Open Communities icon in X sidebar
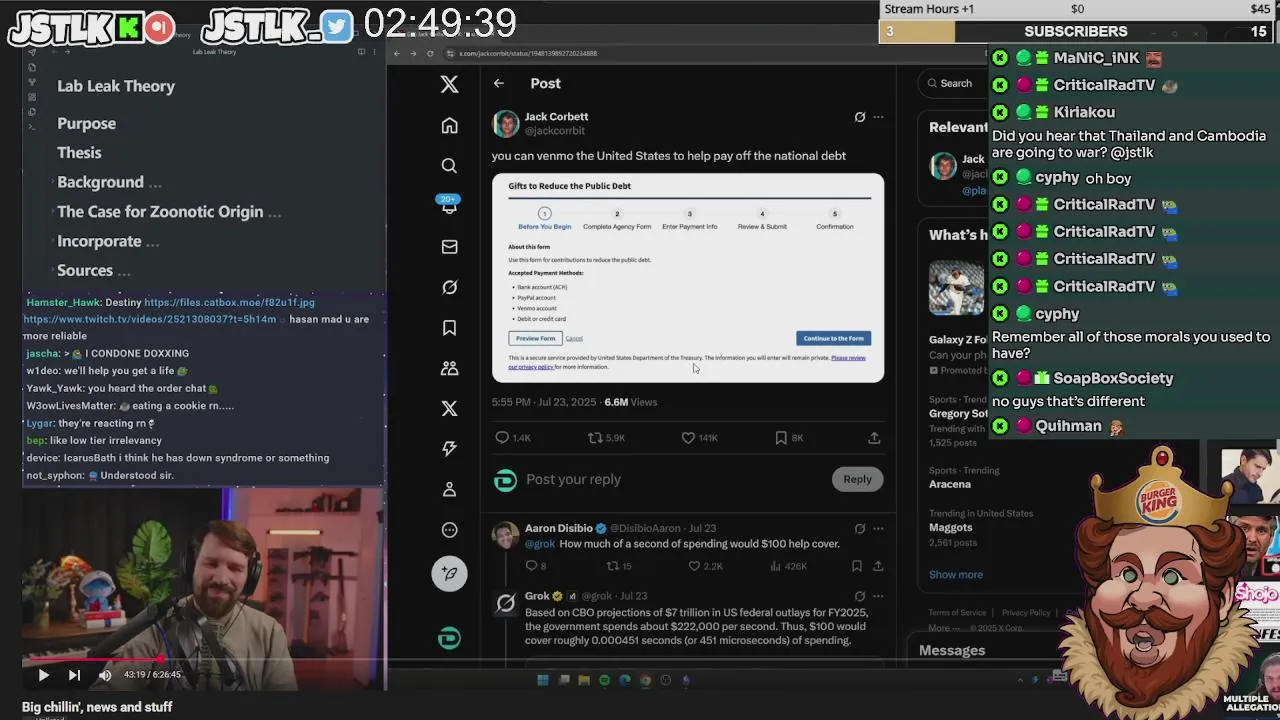The height and width of the screenshot is (720, 1280). [x=449, y=368]
